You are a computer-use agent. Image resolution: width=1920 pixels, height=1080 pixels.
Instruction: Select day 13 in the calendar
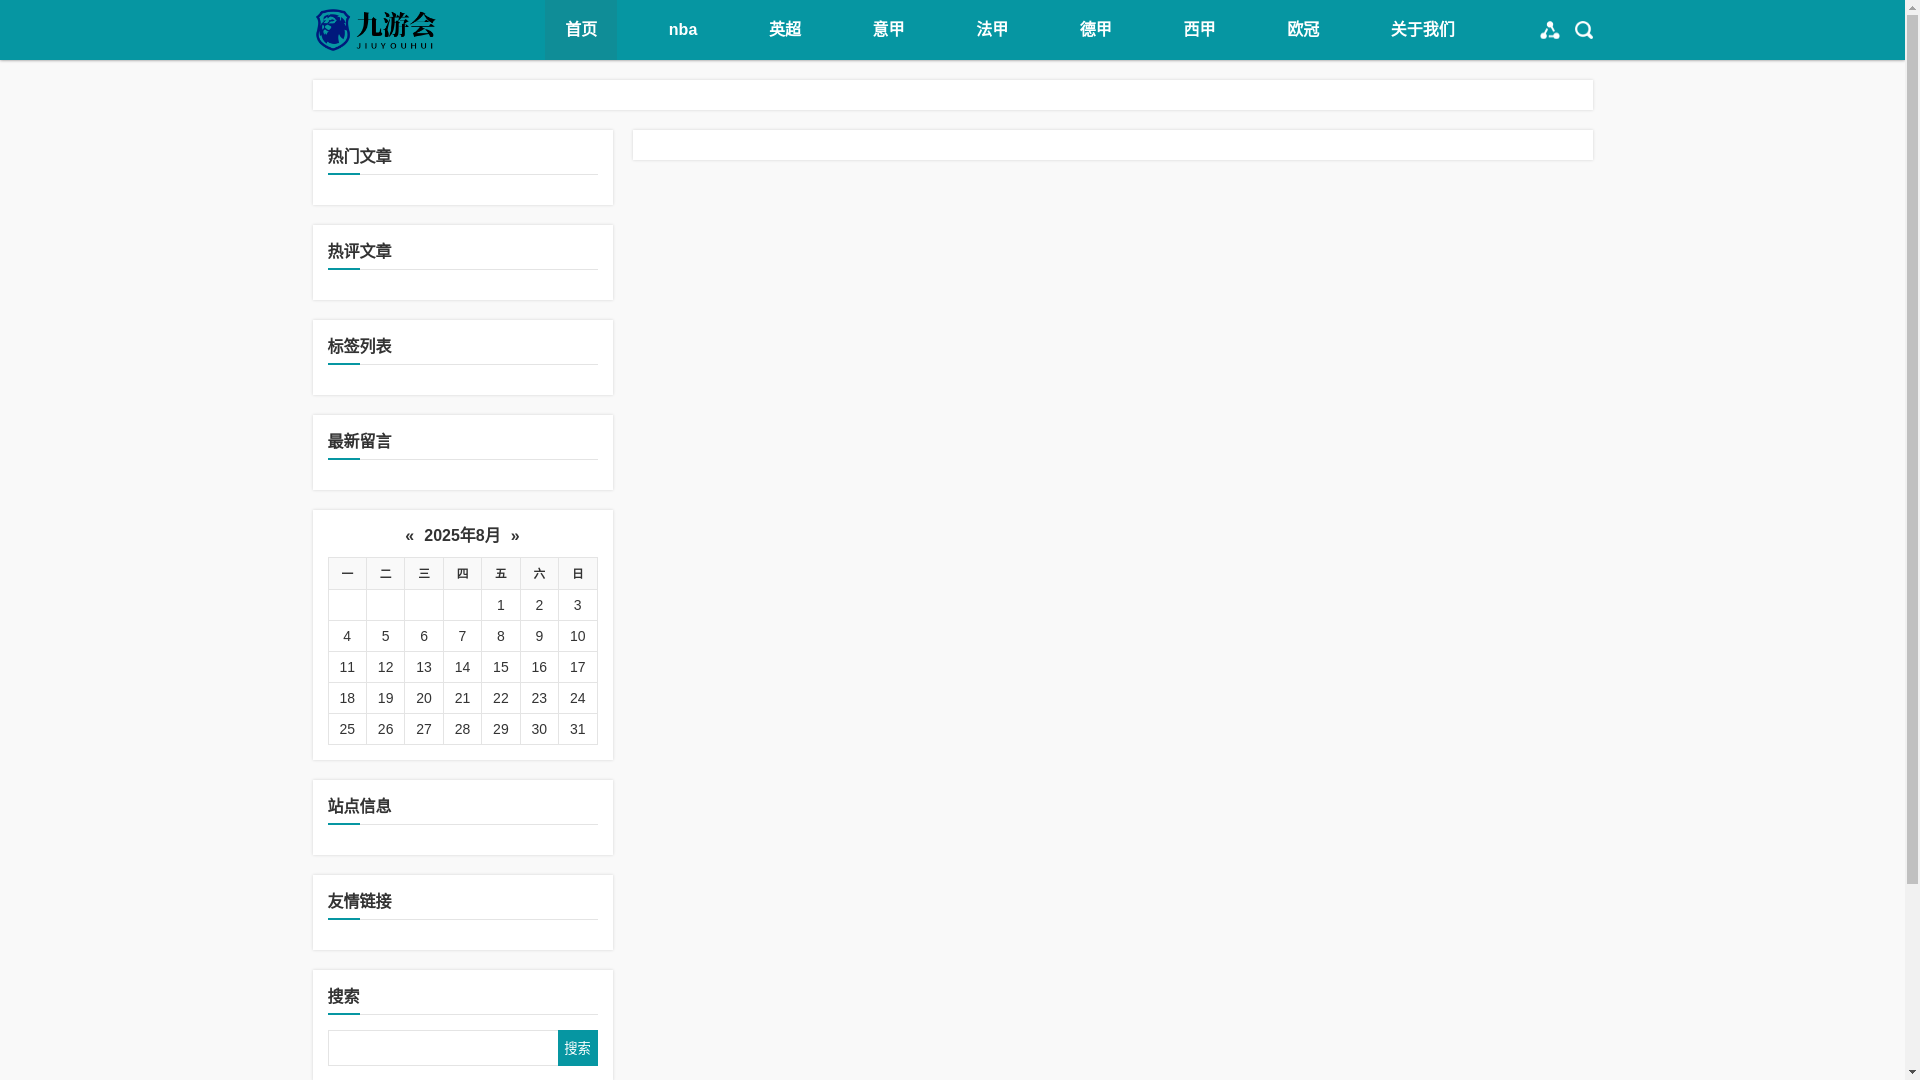click(x=424, y=667)
